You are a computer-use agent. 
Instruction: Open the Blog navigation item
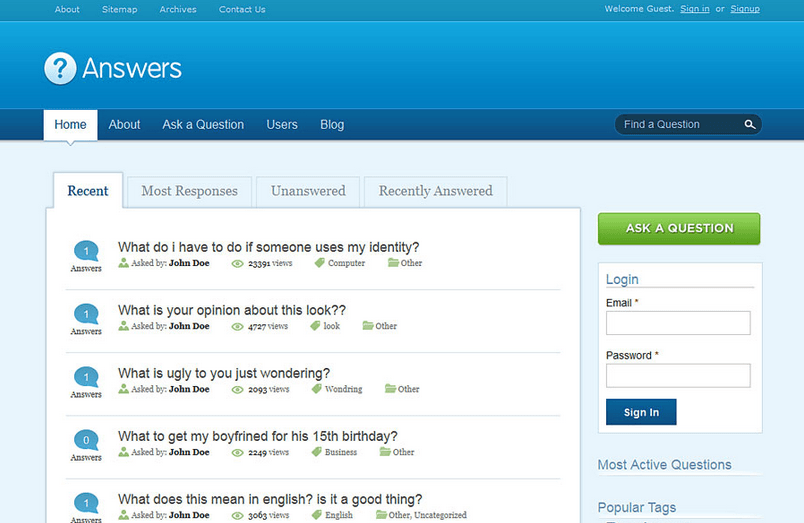pyautogui.click(x=332, y=125)
